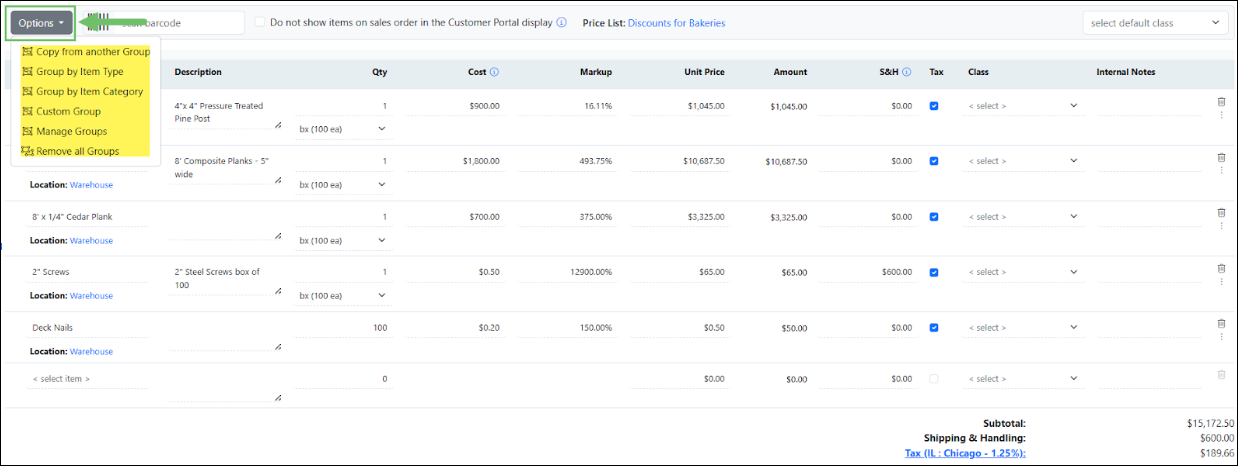Open three-dot menu for Composite Planks row
This screenshot has width=1238, height=466.
pyautogui.click(x=1221, y=170)
